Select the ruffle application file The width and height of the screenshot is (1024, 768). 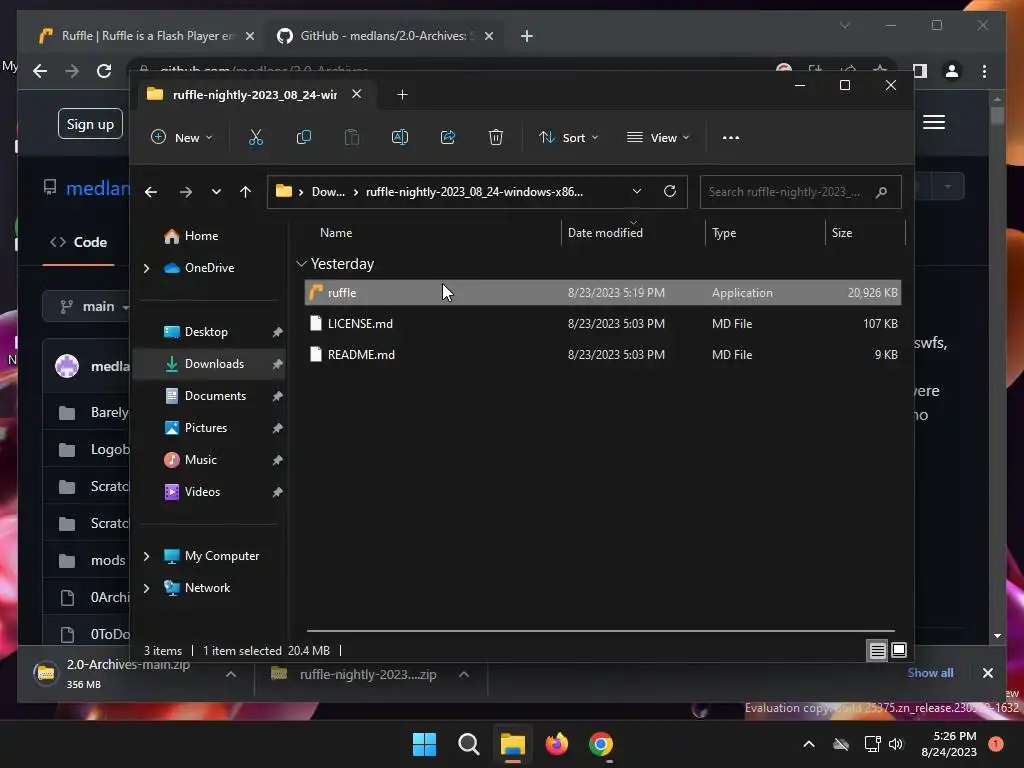(x=603, y=293)
